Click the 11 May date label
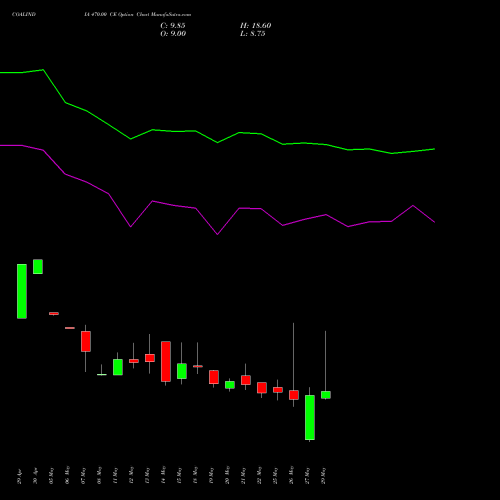 115,475
